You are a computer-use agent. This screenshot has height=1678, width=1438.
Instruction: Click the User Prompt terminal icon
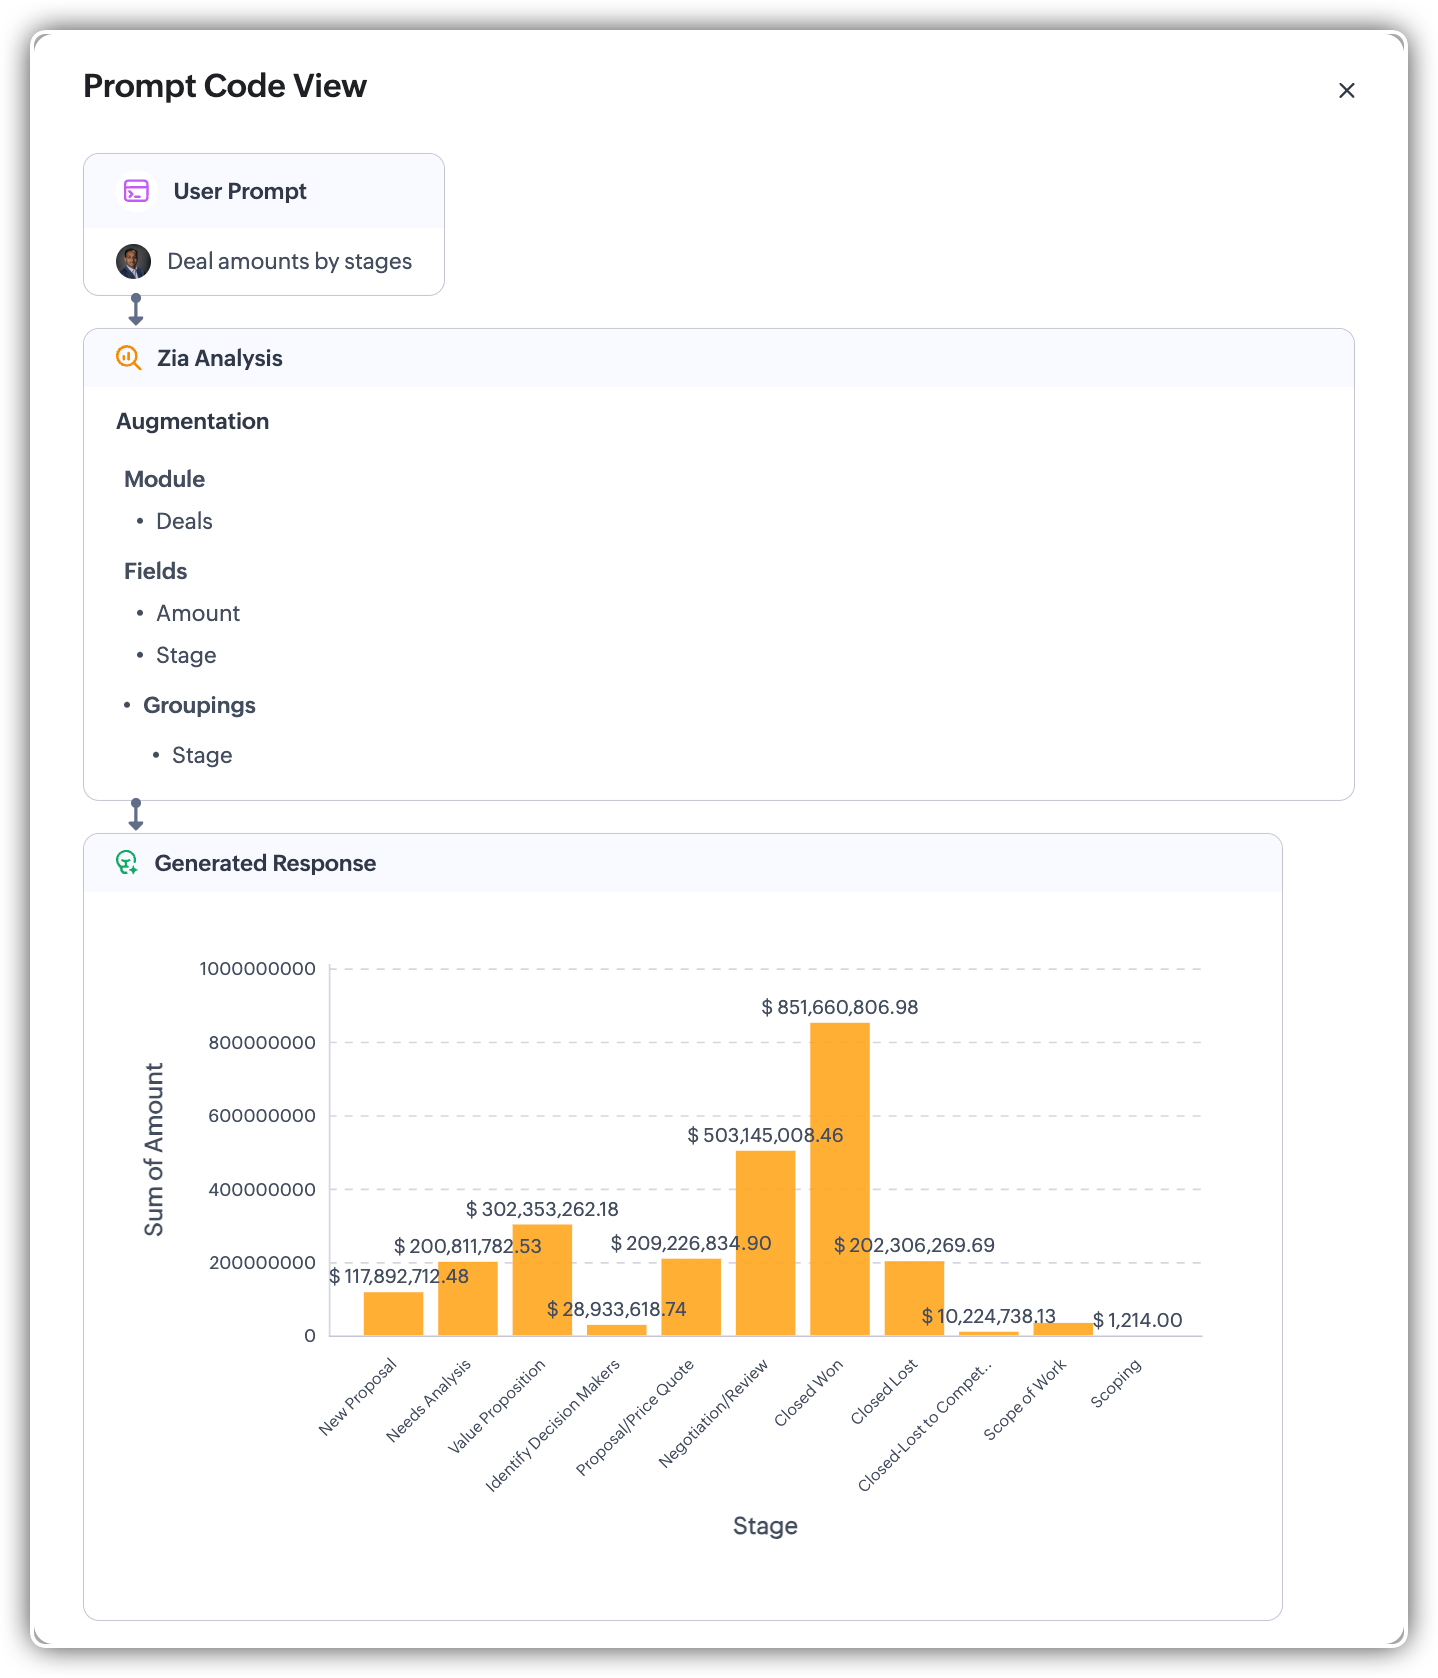(x=136, y=191)
